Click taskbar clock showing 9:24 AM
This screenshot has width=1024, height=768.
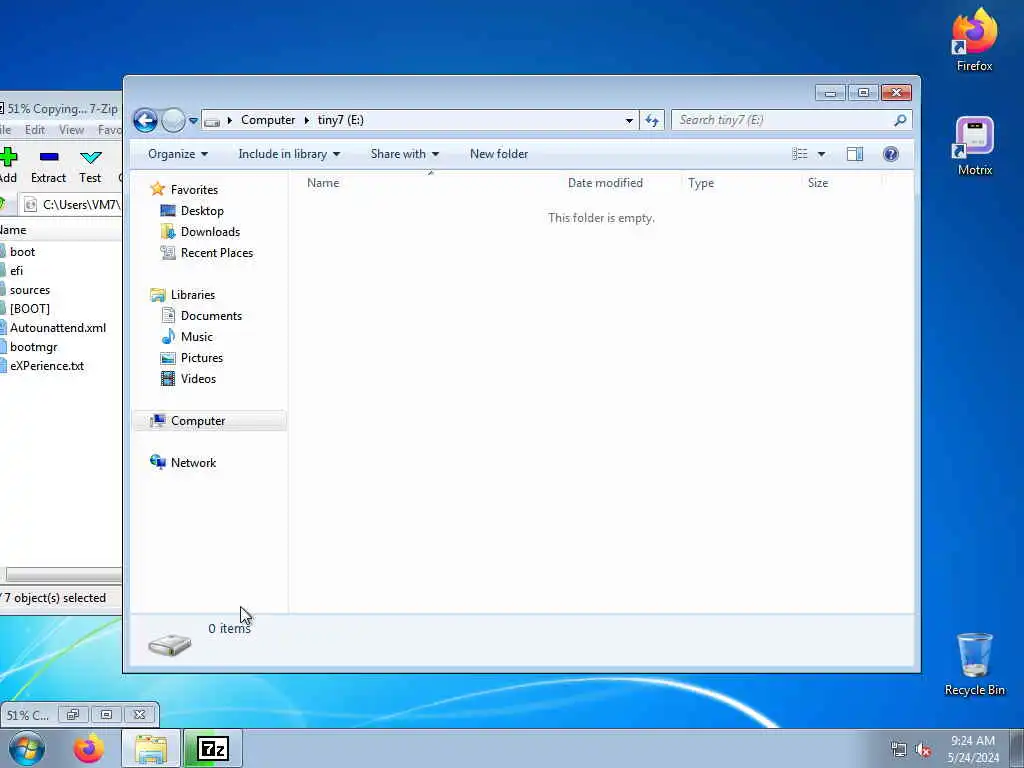point(973,749)
